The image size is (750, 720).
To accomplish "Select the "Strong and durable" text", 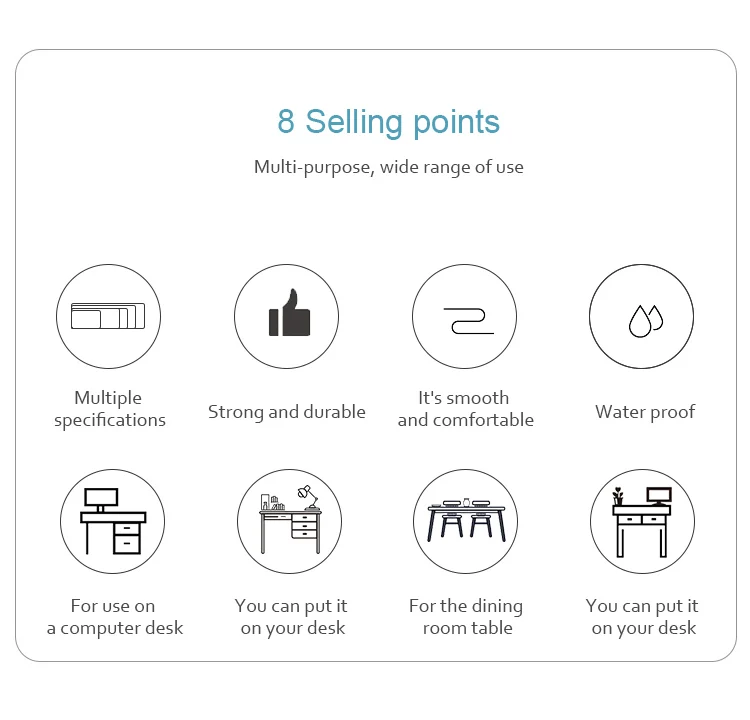I will point(287,412).
